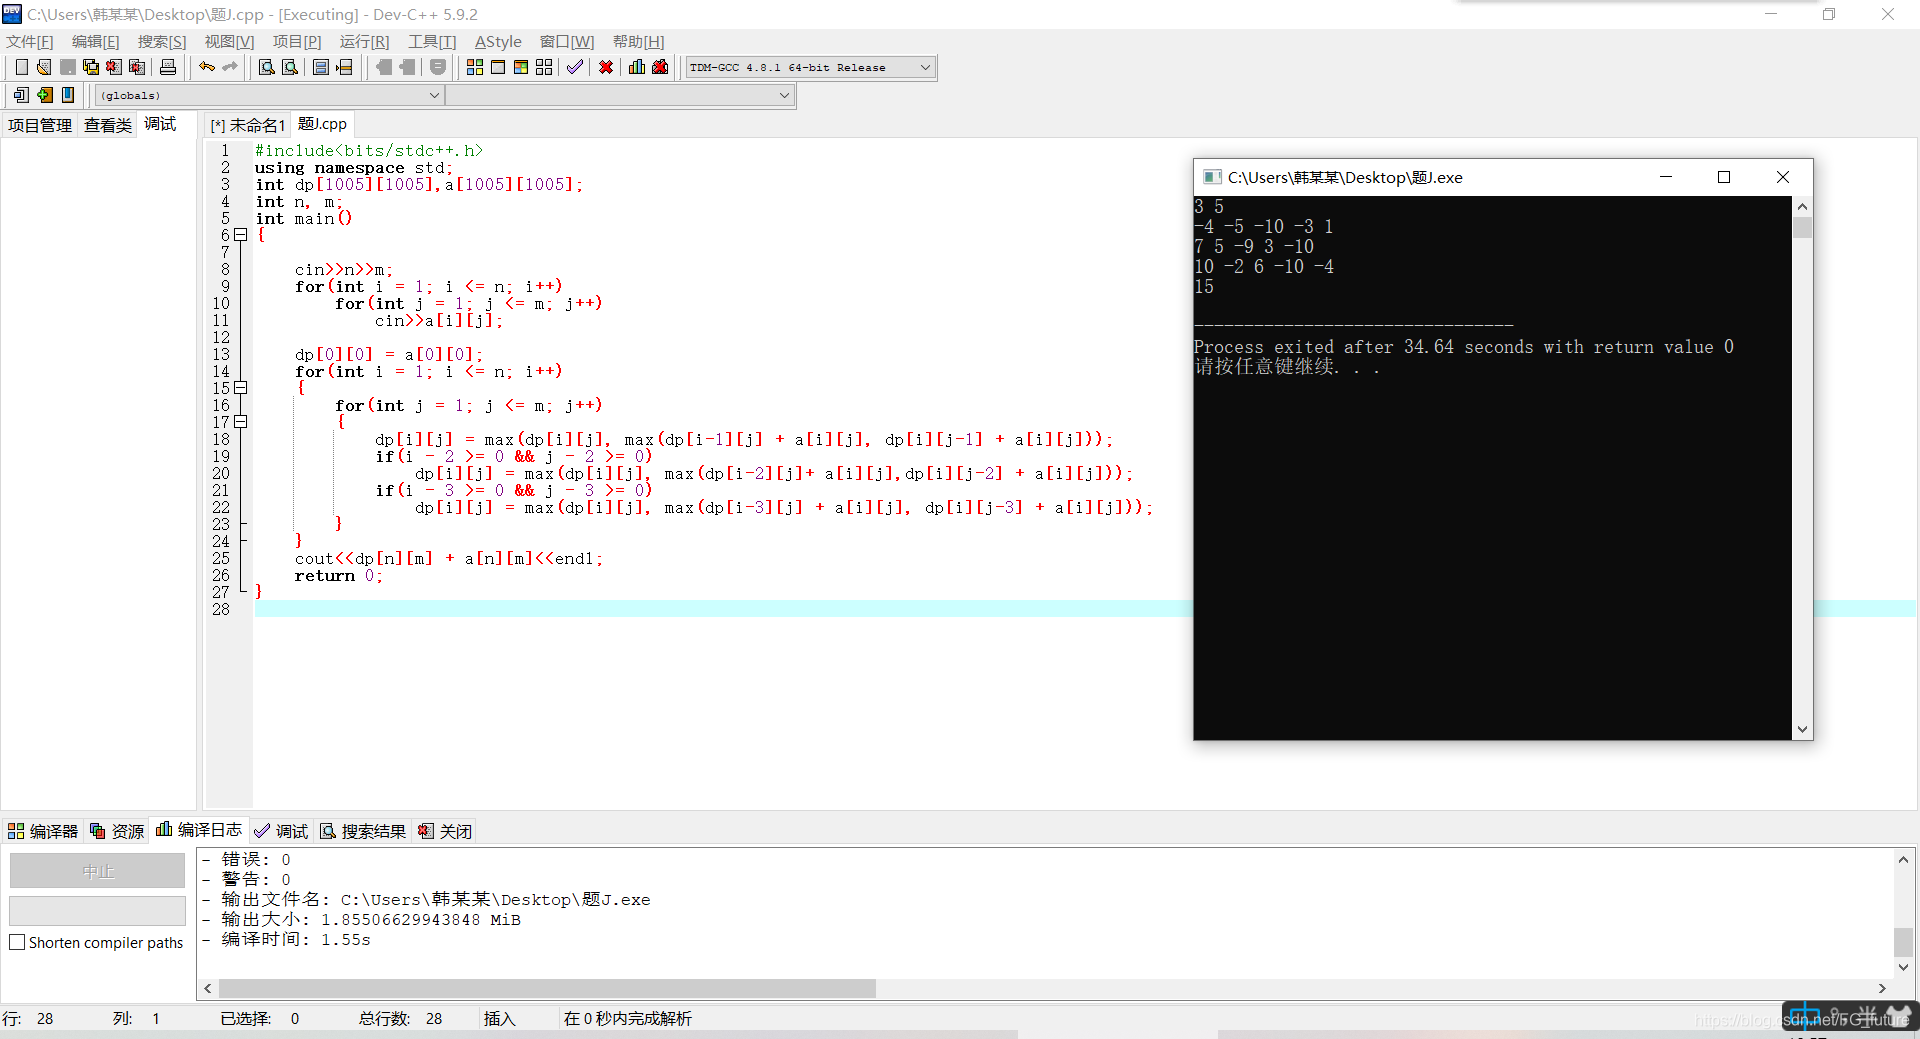This screenshot has width=1920, height=1039.
Task: Compile the program using toolbar icon
Action: 475,67
